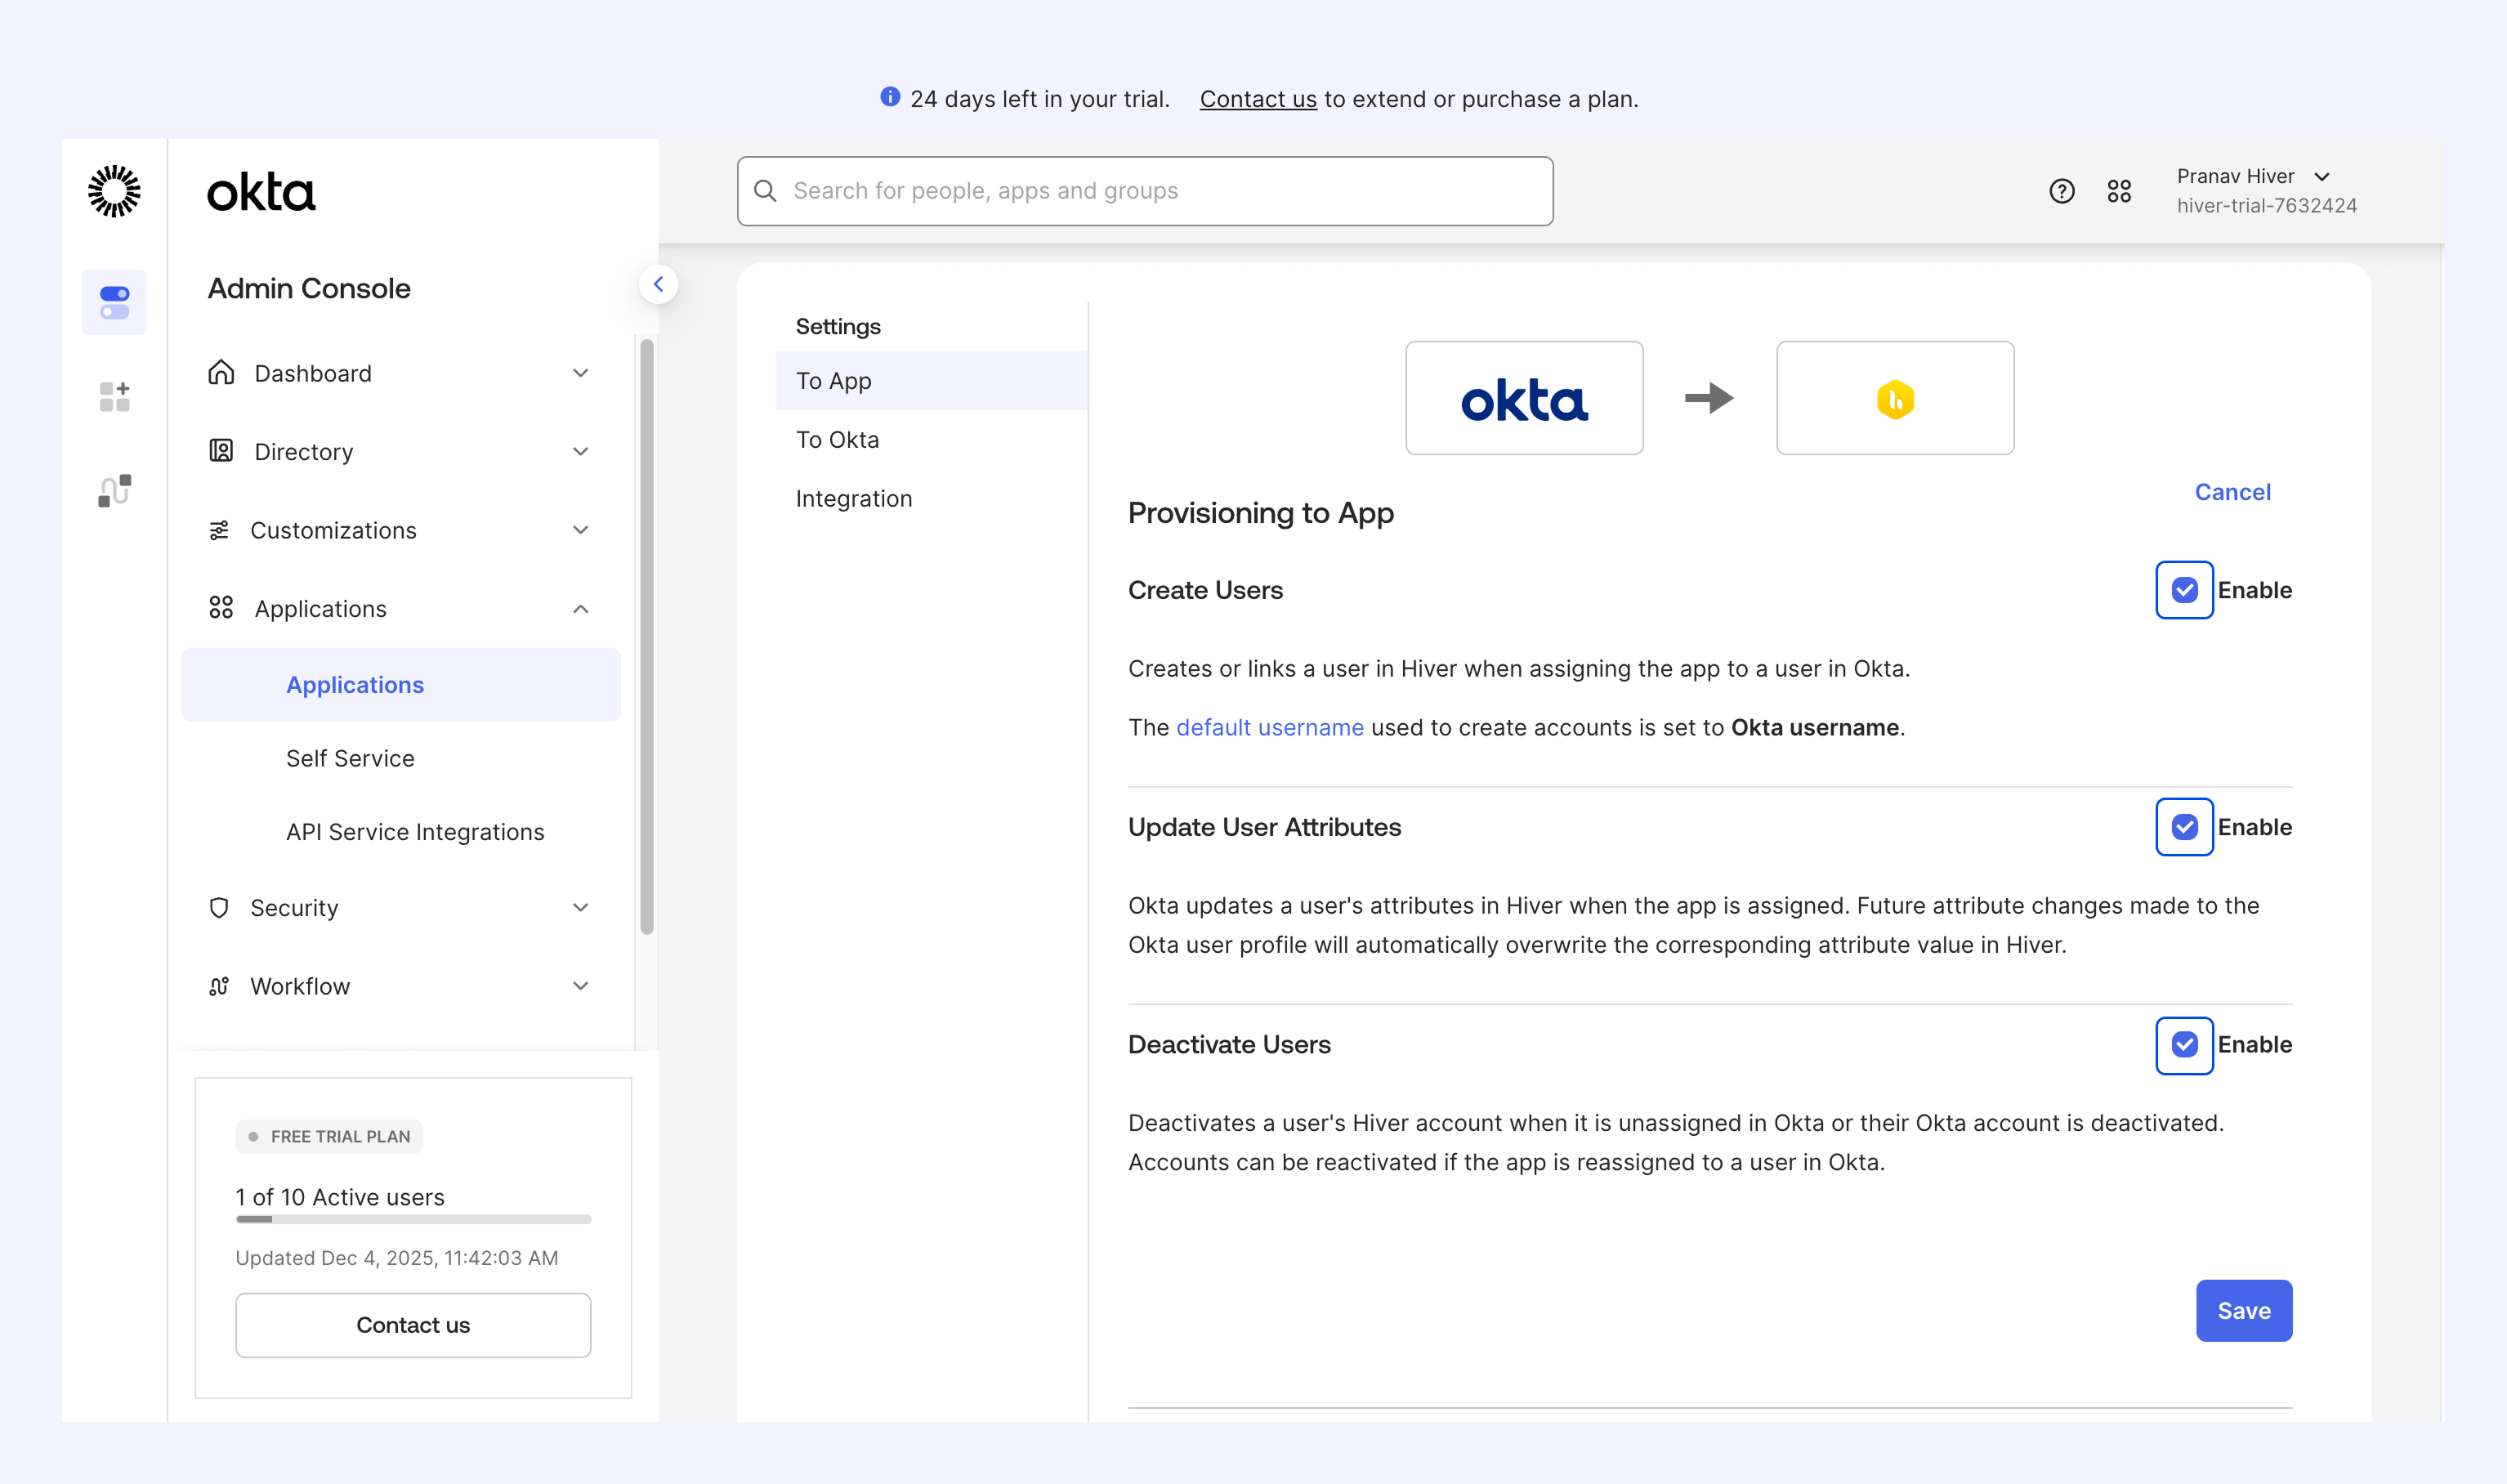Image resolution: width=2507 pixels, height=1484 pixels.
Task: Click the Active users progress bar
Action: click(413, 1220)
